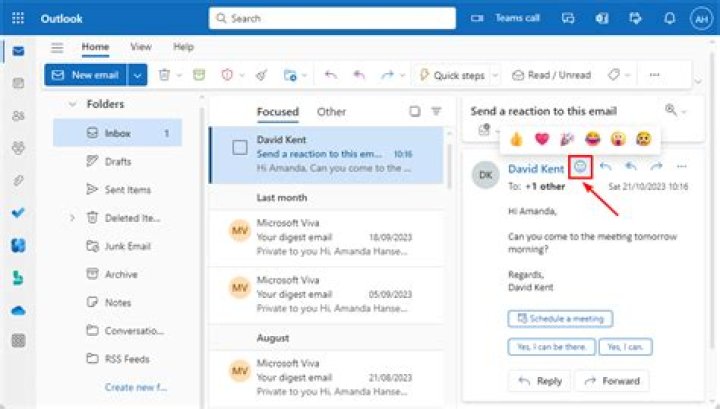Screen dimensions: 720x409
Task: Collapse the Folders tree section
Action: point(72,104)
